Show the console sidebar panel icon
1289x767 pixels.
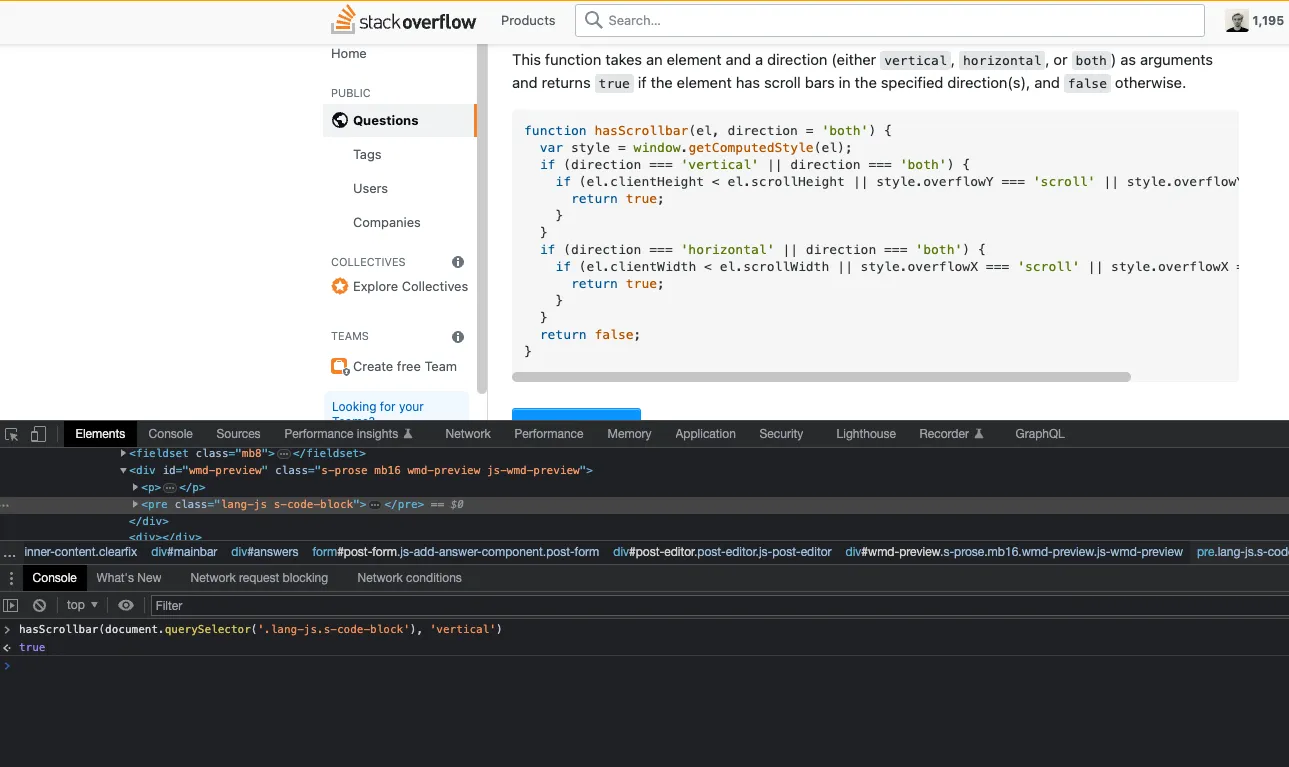(11, 605)
